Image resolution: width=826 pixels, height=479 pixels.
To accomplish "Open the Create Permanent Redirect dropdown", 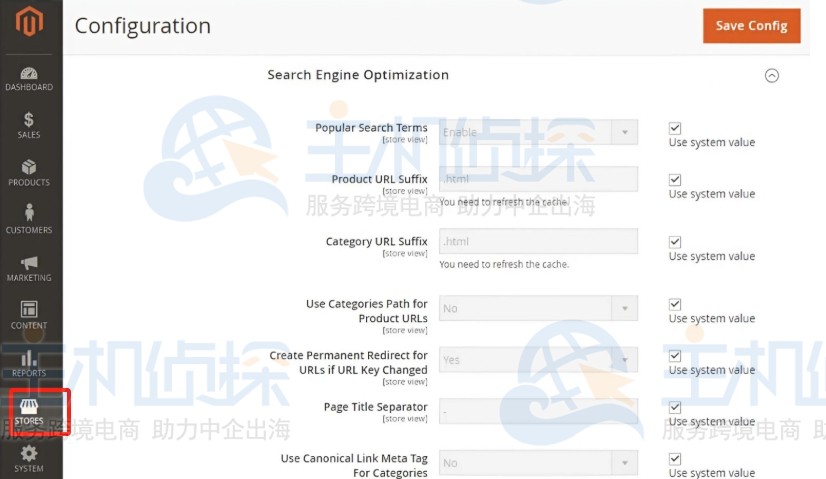I will (x=538, y=360).
